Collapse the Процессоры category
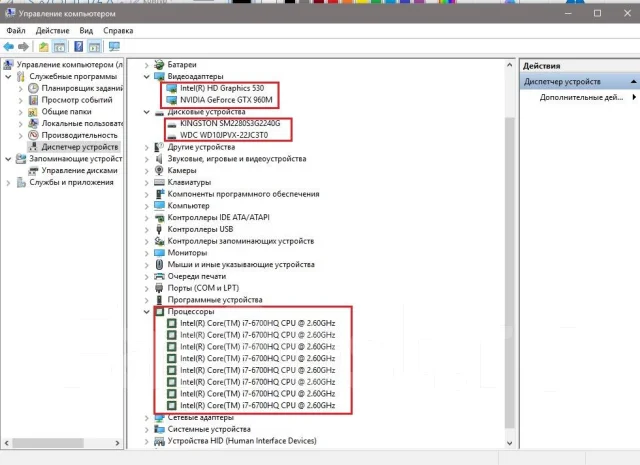 (146, 311)
